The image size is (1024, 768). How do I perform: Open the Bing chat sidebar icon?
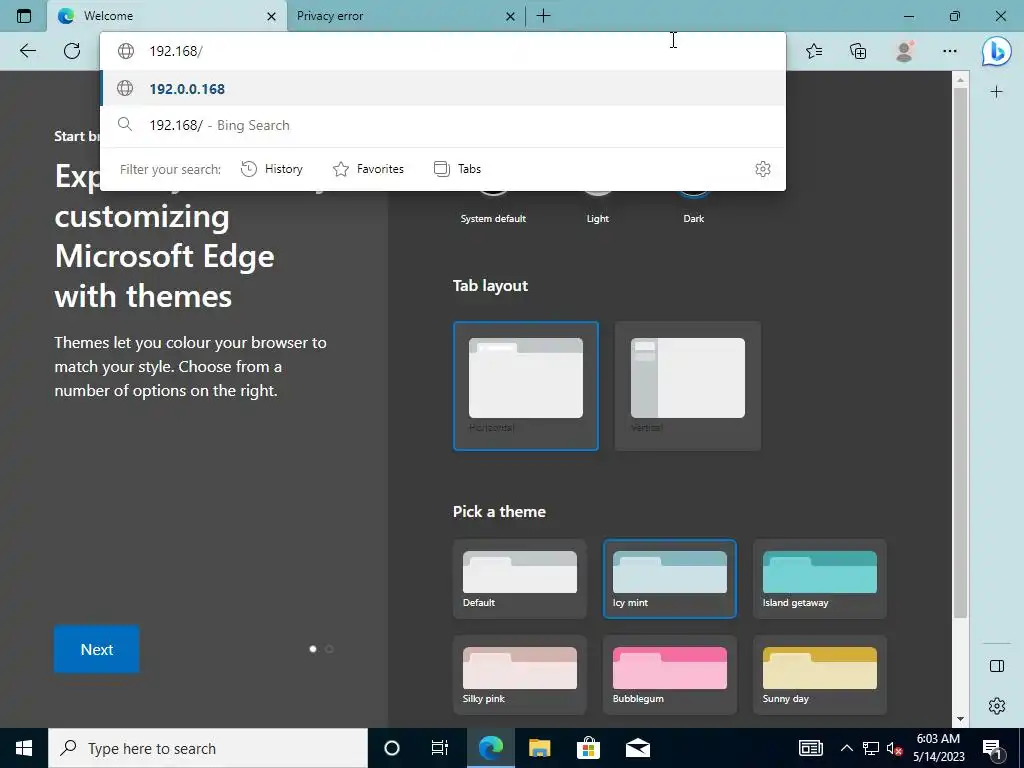(997, 51)
